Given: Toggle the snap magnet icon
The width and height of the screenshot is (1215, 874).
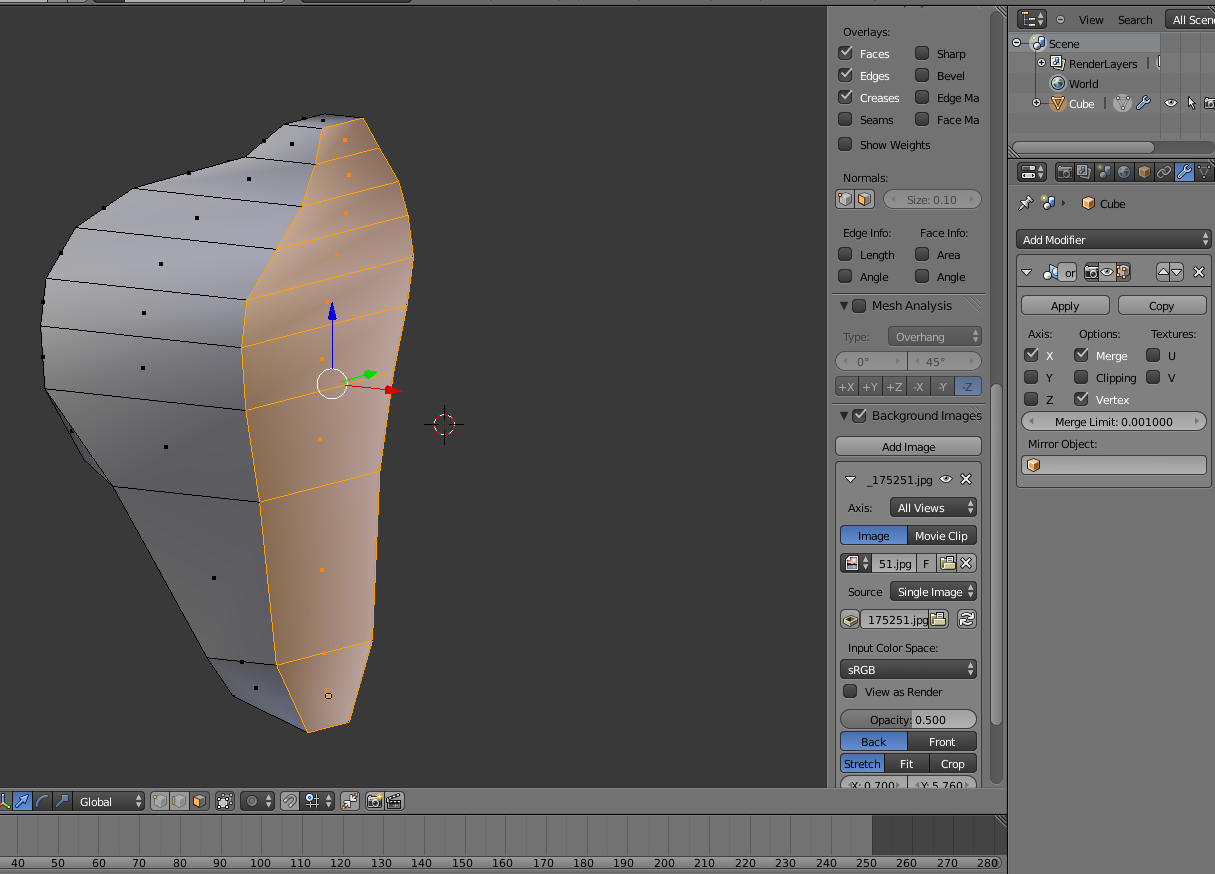Looking at the screenshot, I should pyautogui.click(x=290, y=801).
